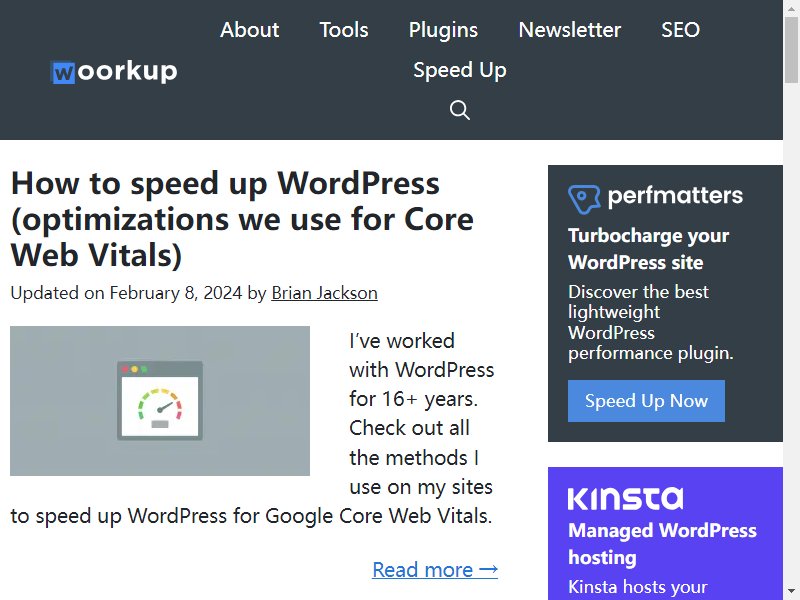Visit author Brian Jackson's link
The height and width of the screenshot is (600, 800).
pyautogui.click(x=324, y=293)
